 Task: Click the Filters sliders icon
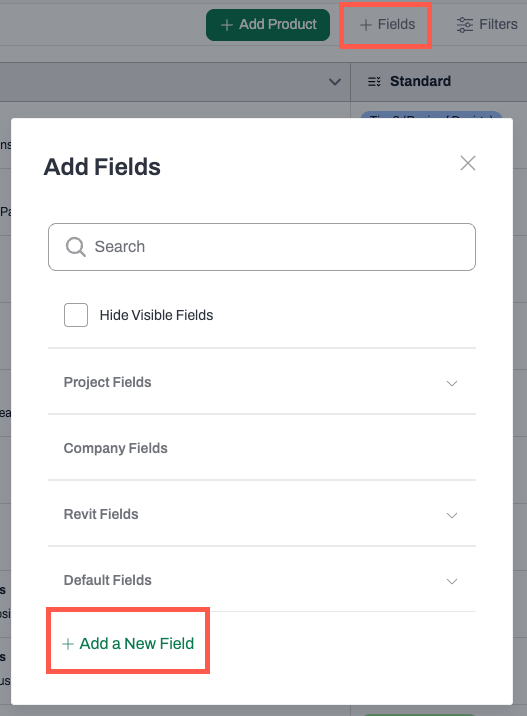click(x=464, y=25)
